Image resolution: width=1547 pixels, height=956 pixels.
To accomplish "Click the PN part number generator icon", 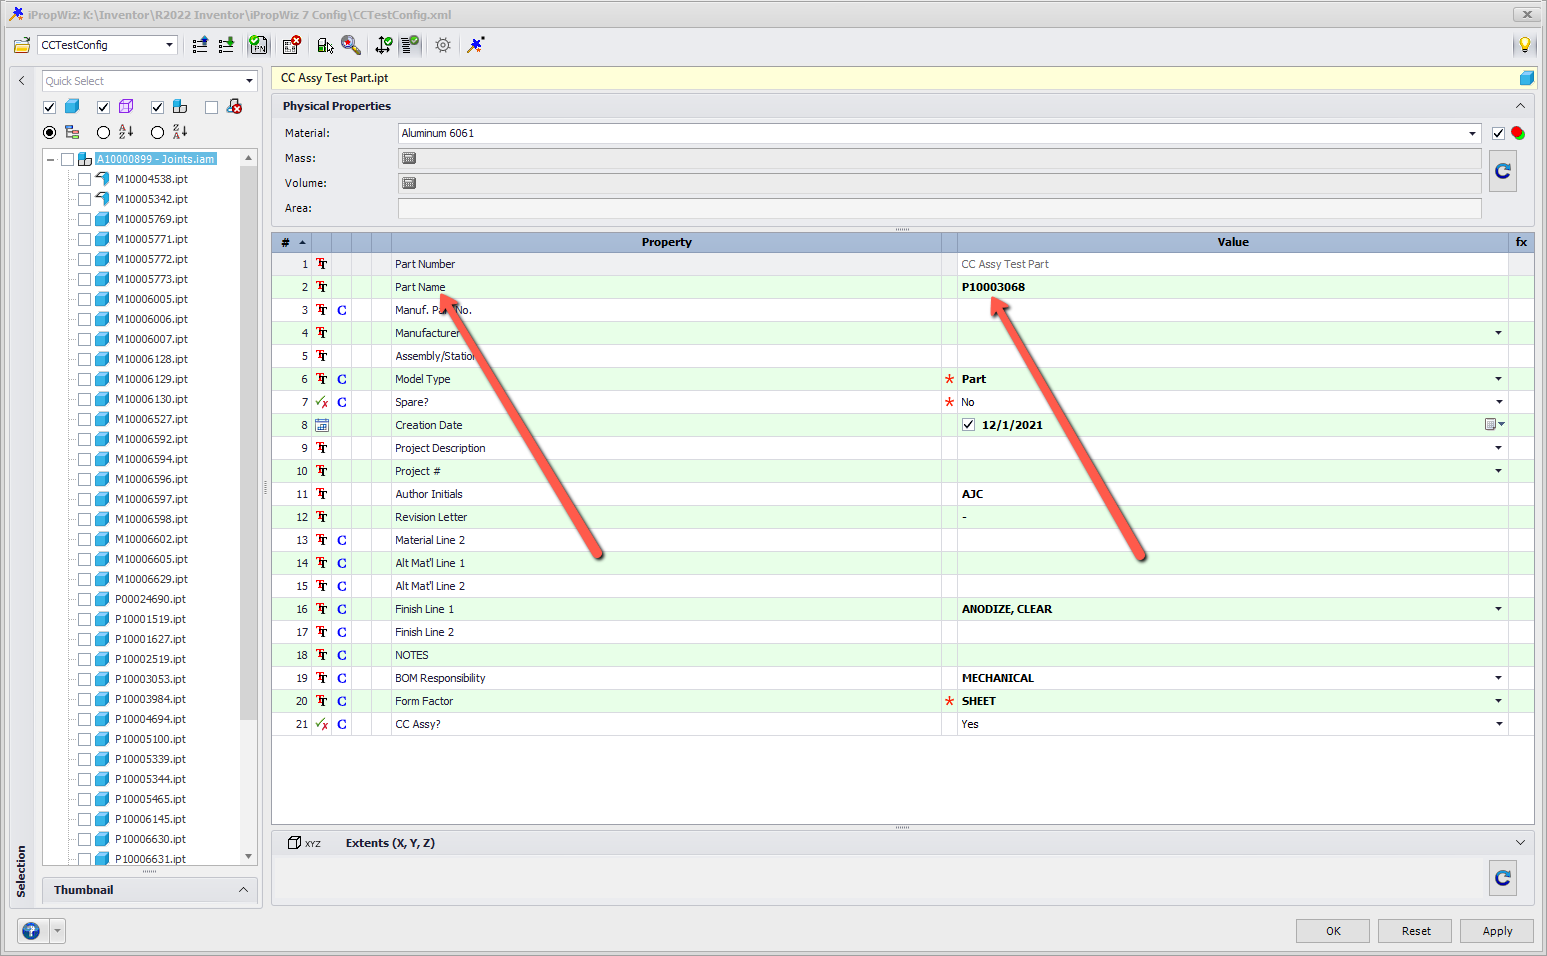I will (258, 45).
